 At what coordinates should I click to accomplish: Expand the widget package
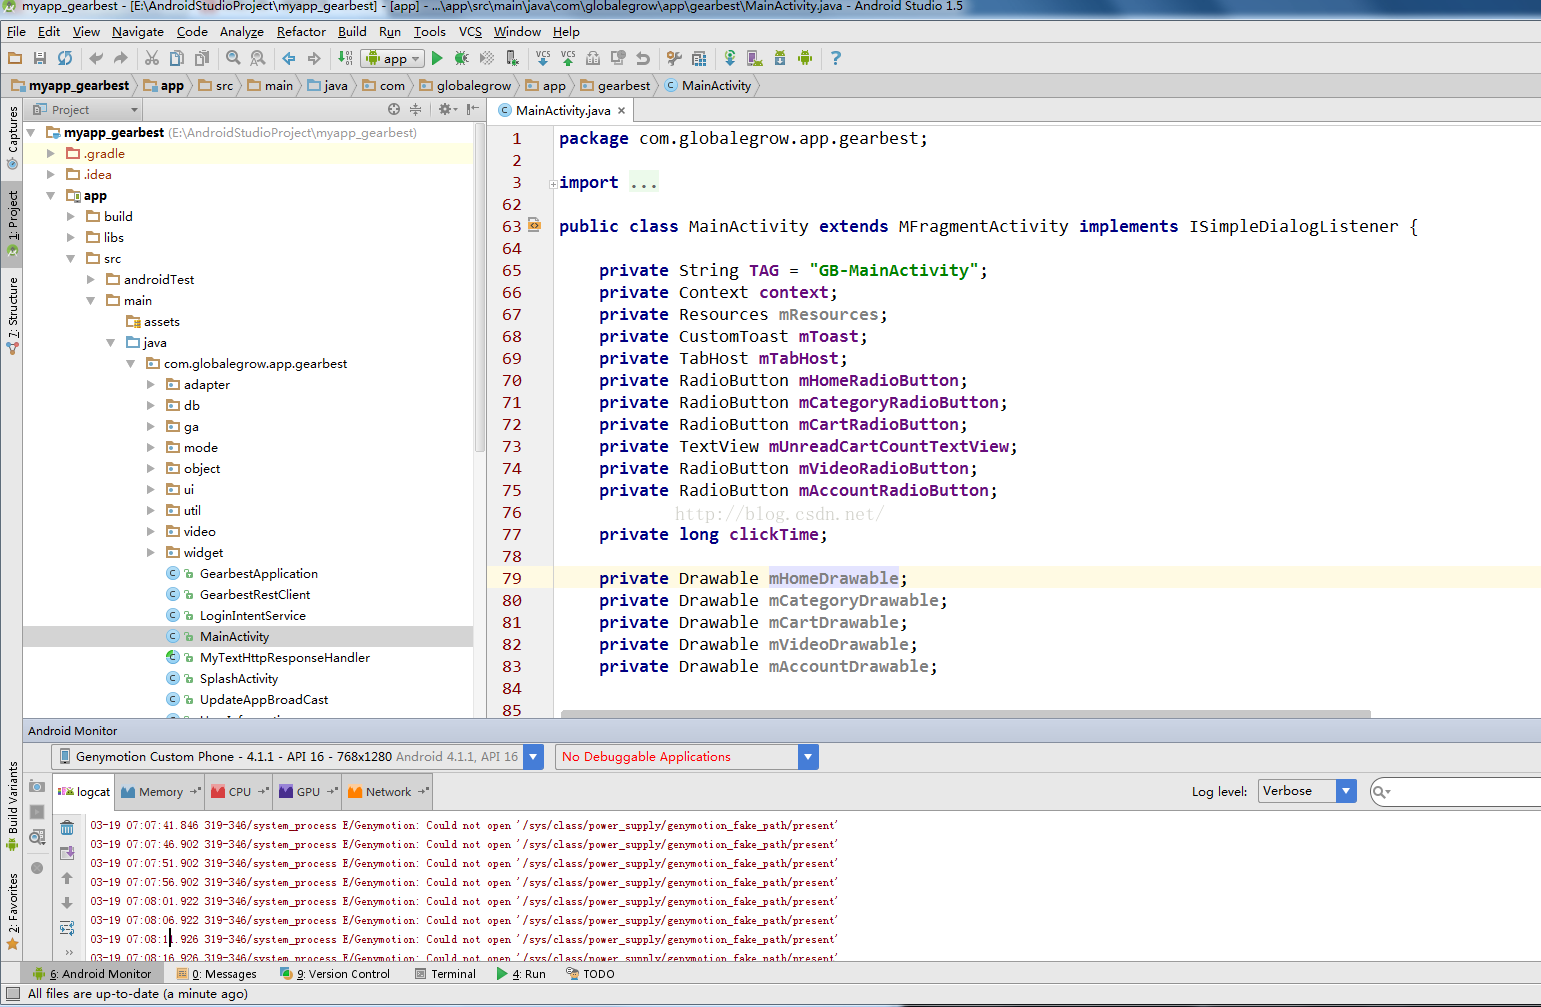[x=151, y=552]
